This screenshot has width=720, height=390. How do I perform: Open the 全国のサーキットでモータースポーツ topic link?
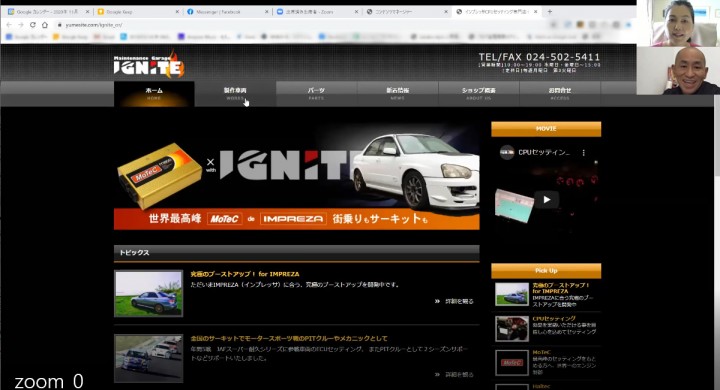(289, 339)
